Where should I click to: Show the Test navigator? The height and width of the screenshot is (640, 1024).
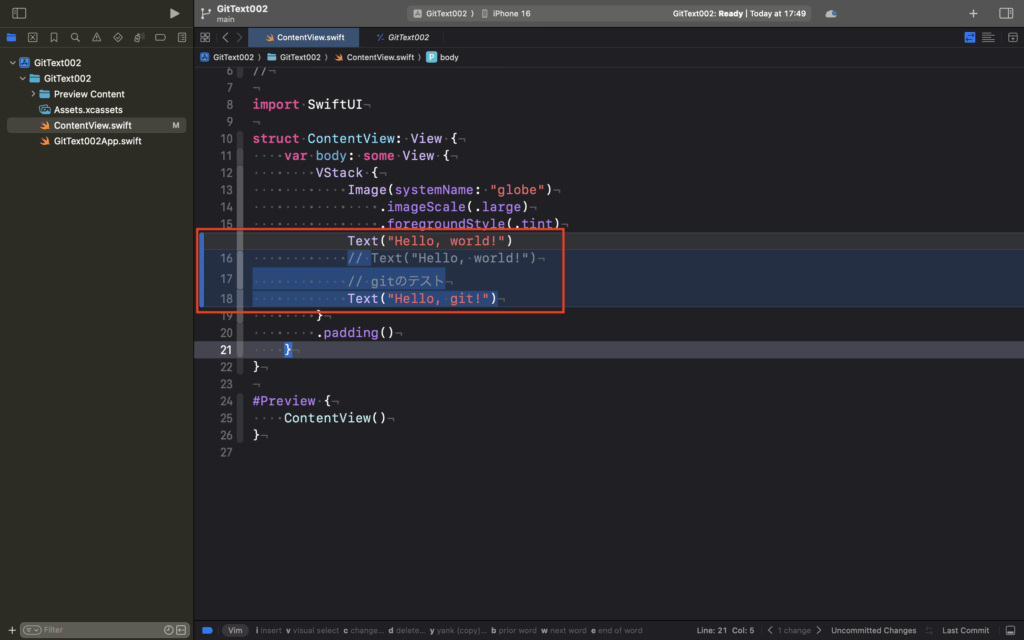[118, 37]
